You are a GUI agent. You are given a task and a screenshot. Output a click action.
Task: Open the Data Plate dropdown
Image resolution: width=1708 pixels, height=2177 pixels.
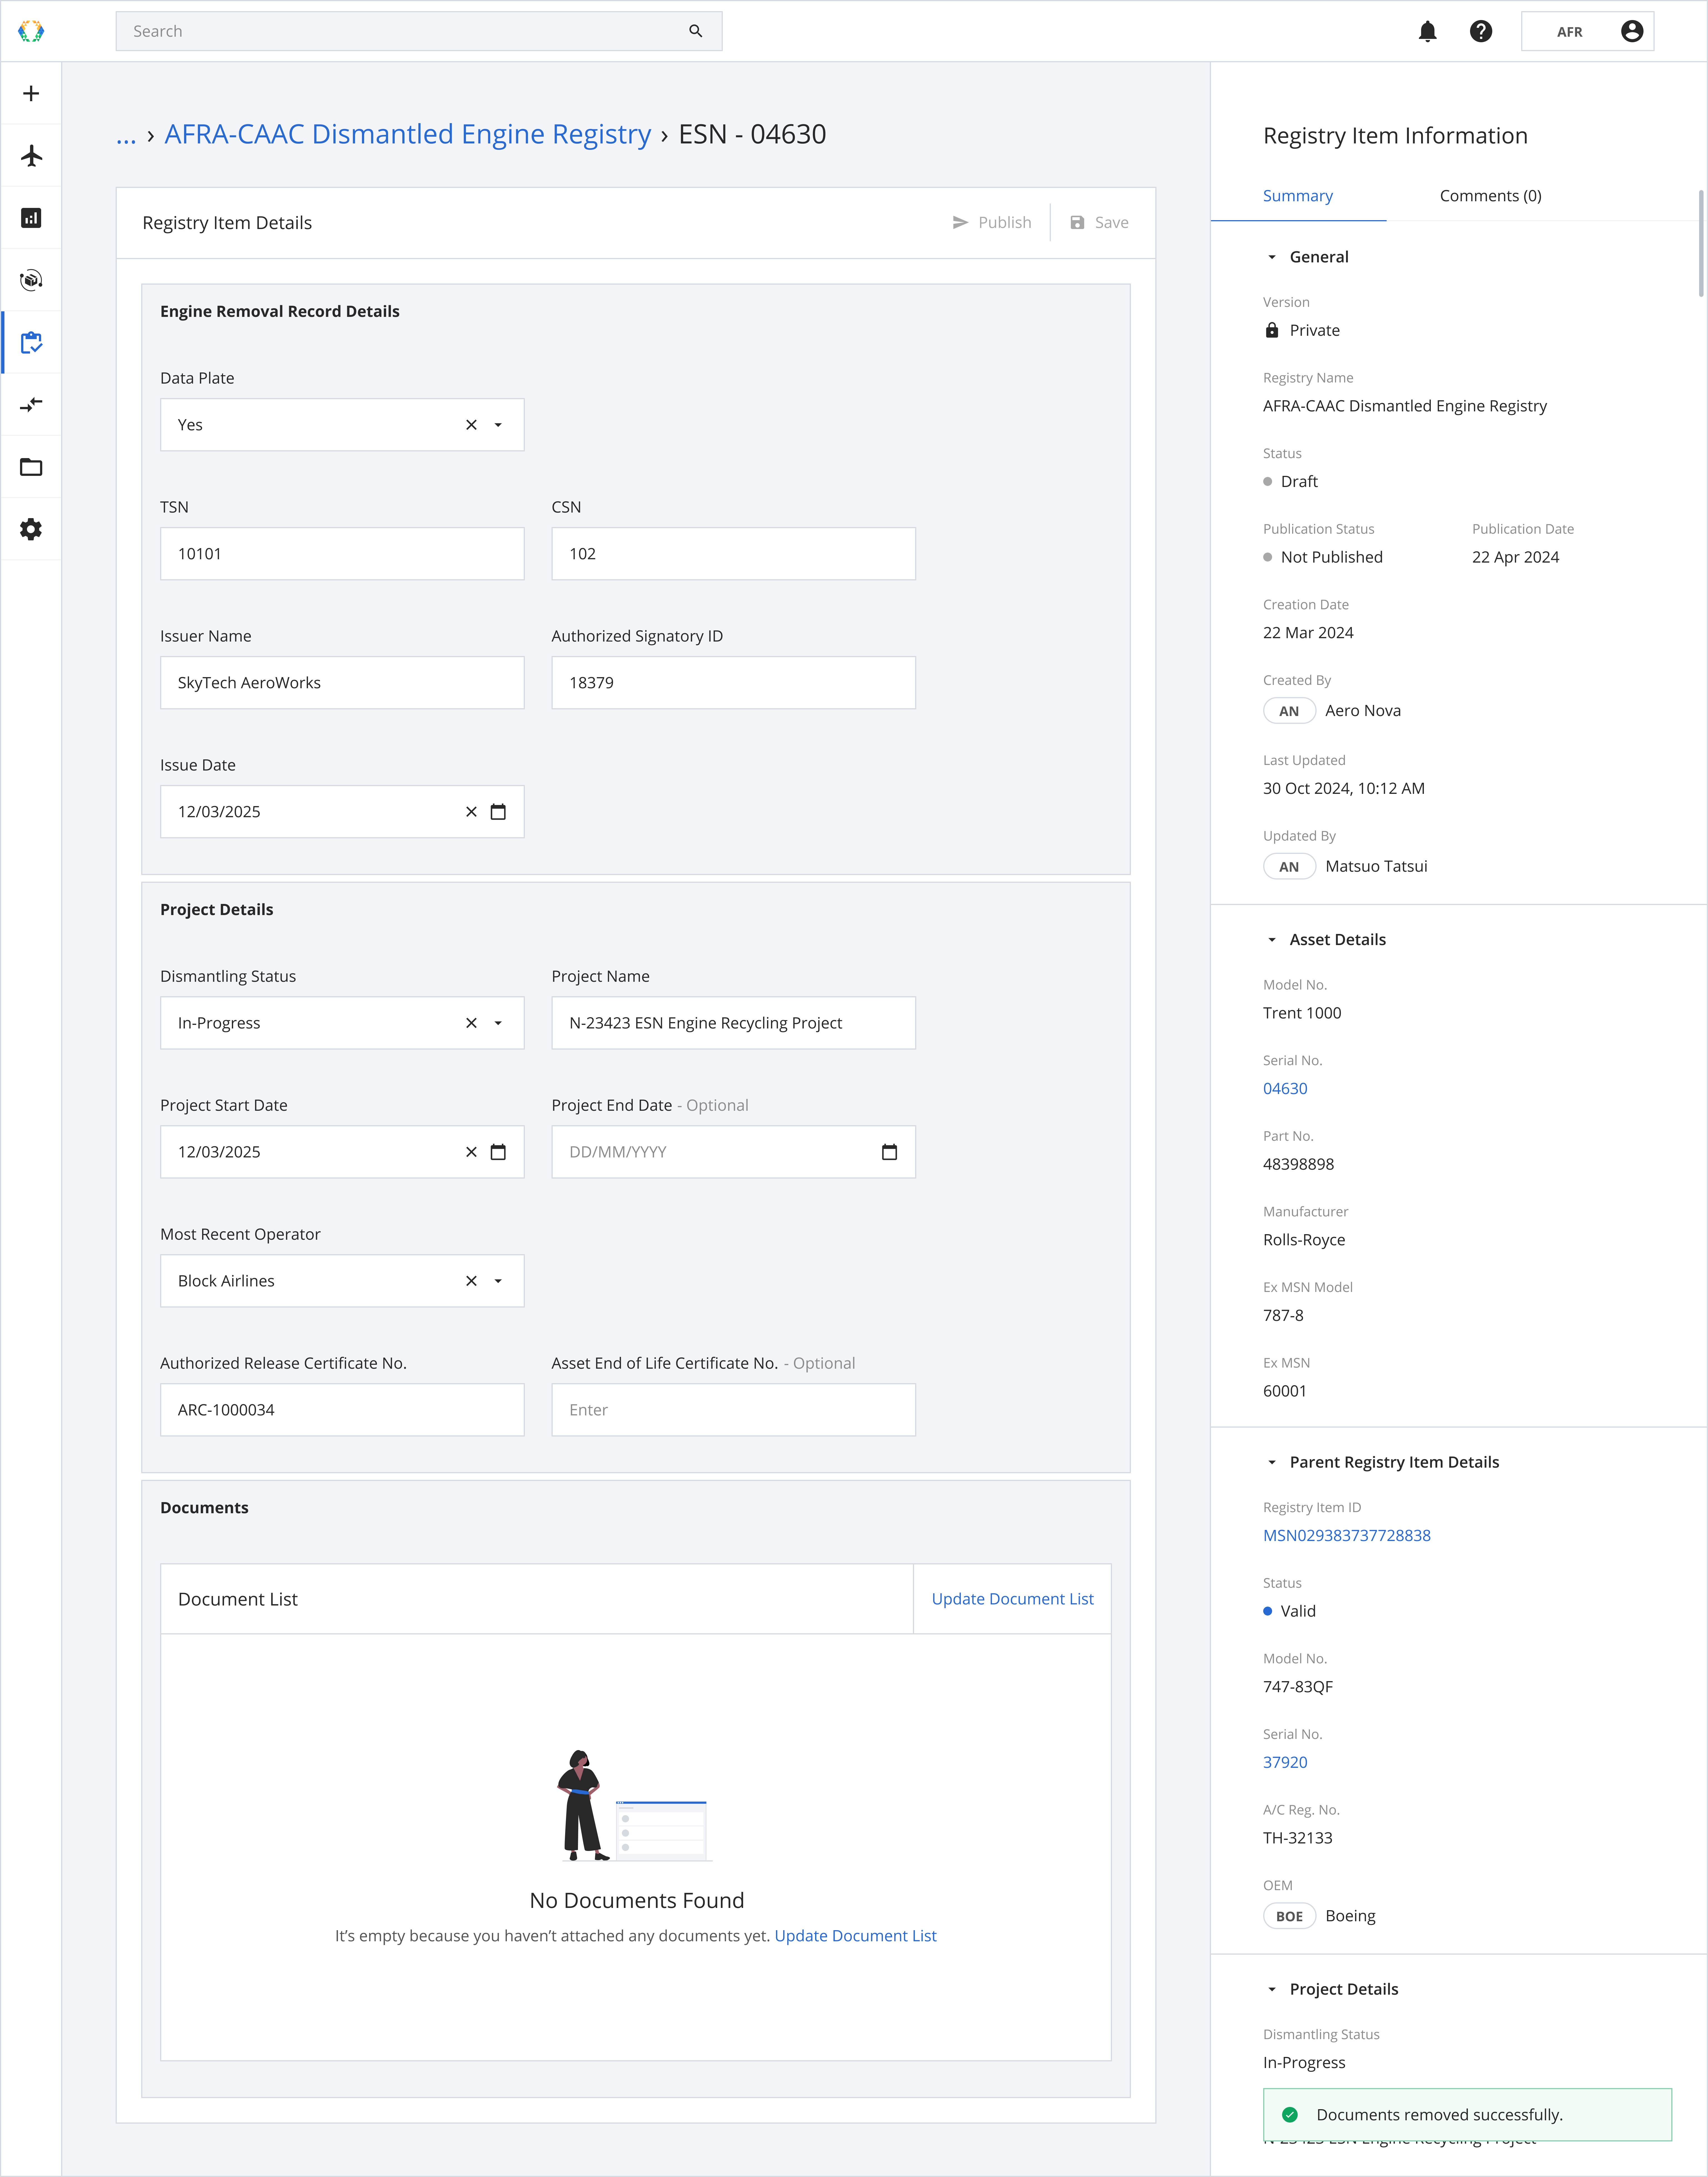pos(498,425)
